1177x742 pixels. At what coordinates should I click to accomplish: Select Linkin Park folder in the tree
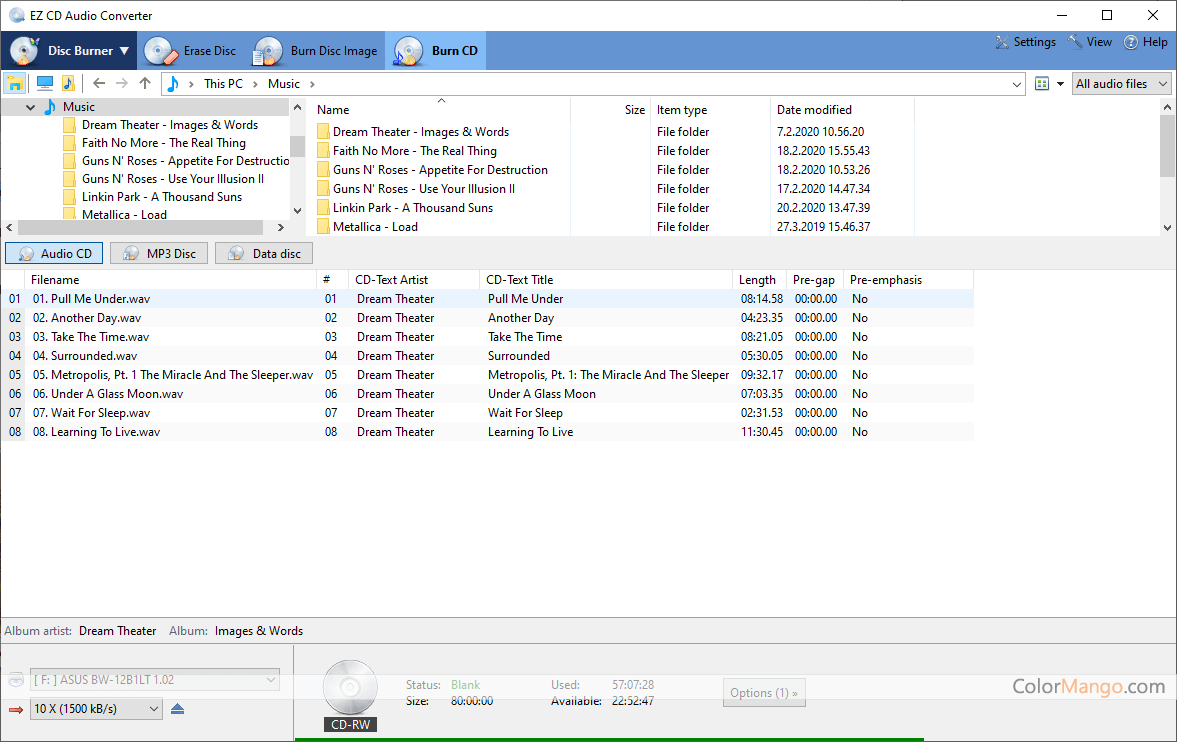(x=161, y=197)
